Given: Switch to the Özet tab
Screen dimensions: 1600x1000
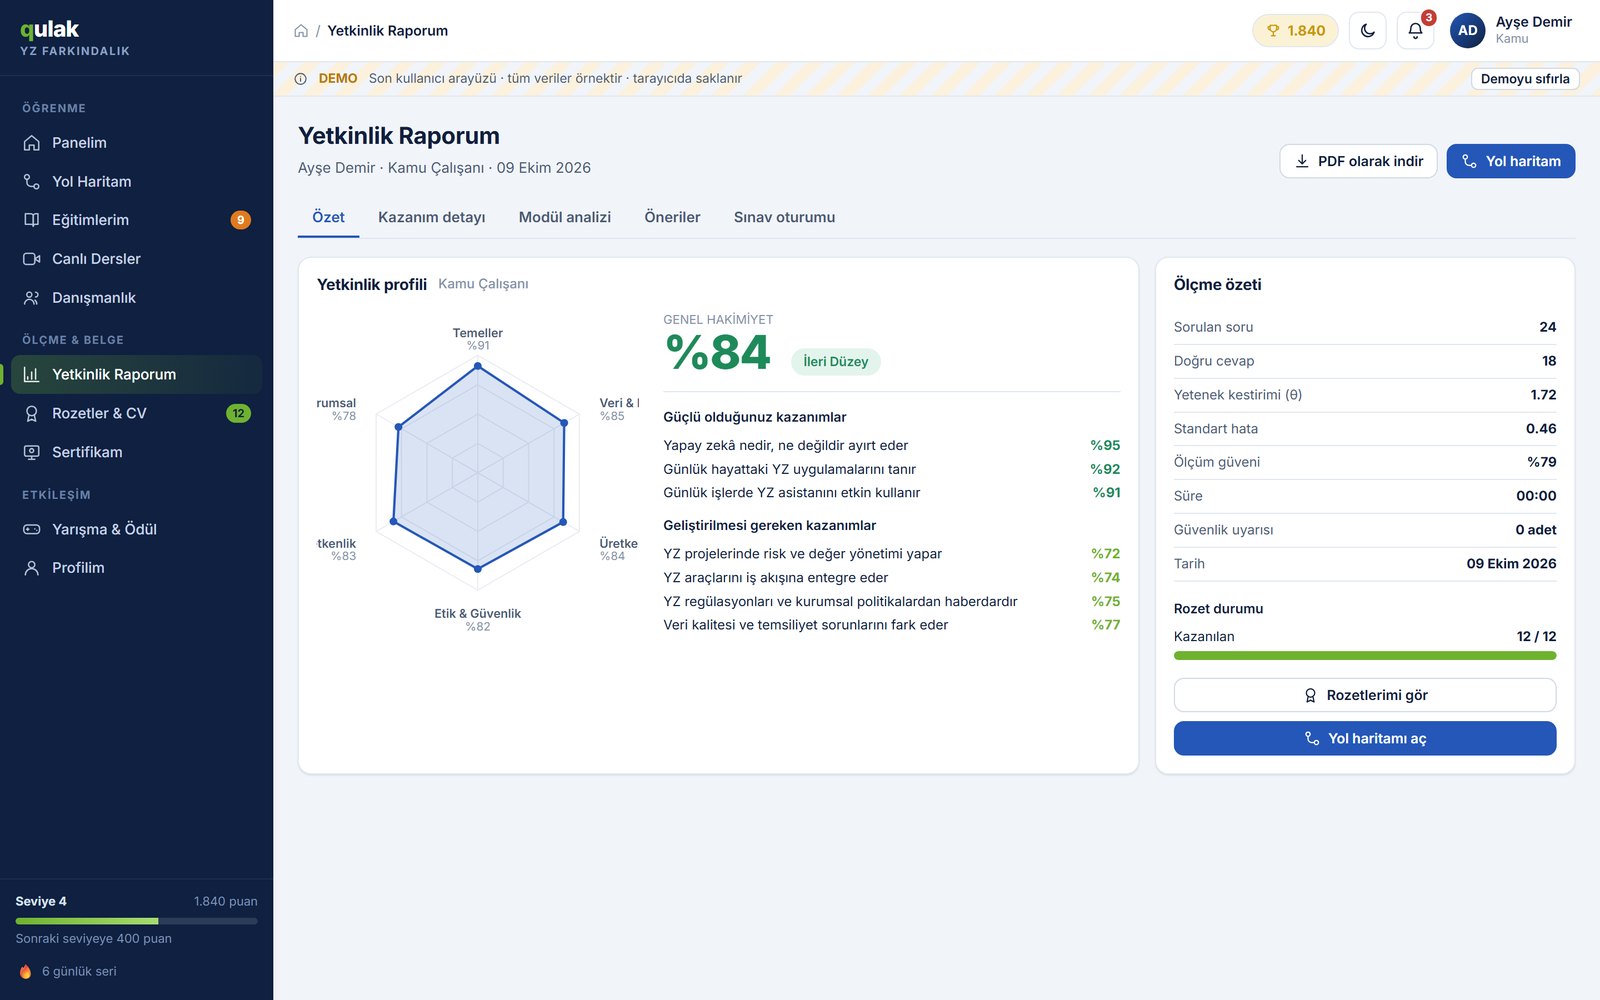Looking at the screenshot, I should (328, 217).
